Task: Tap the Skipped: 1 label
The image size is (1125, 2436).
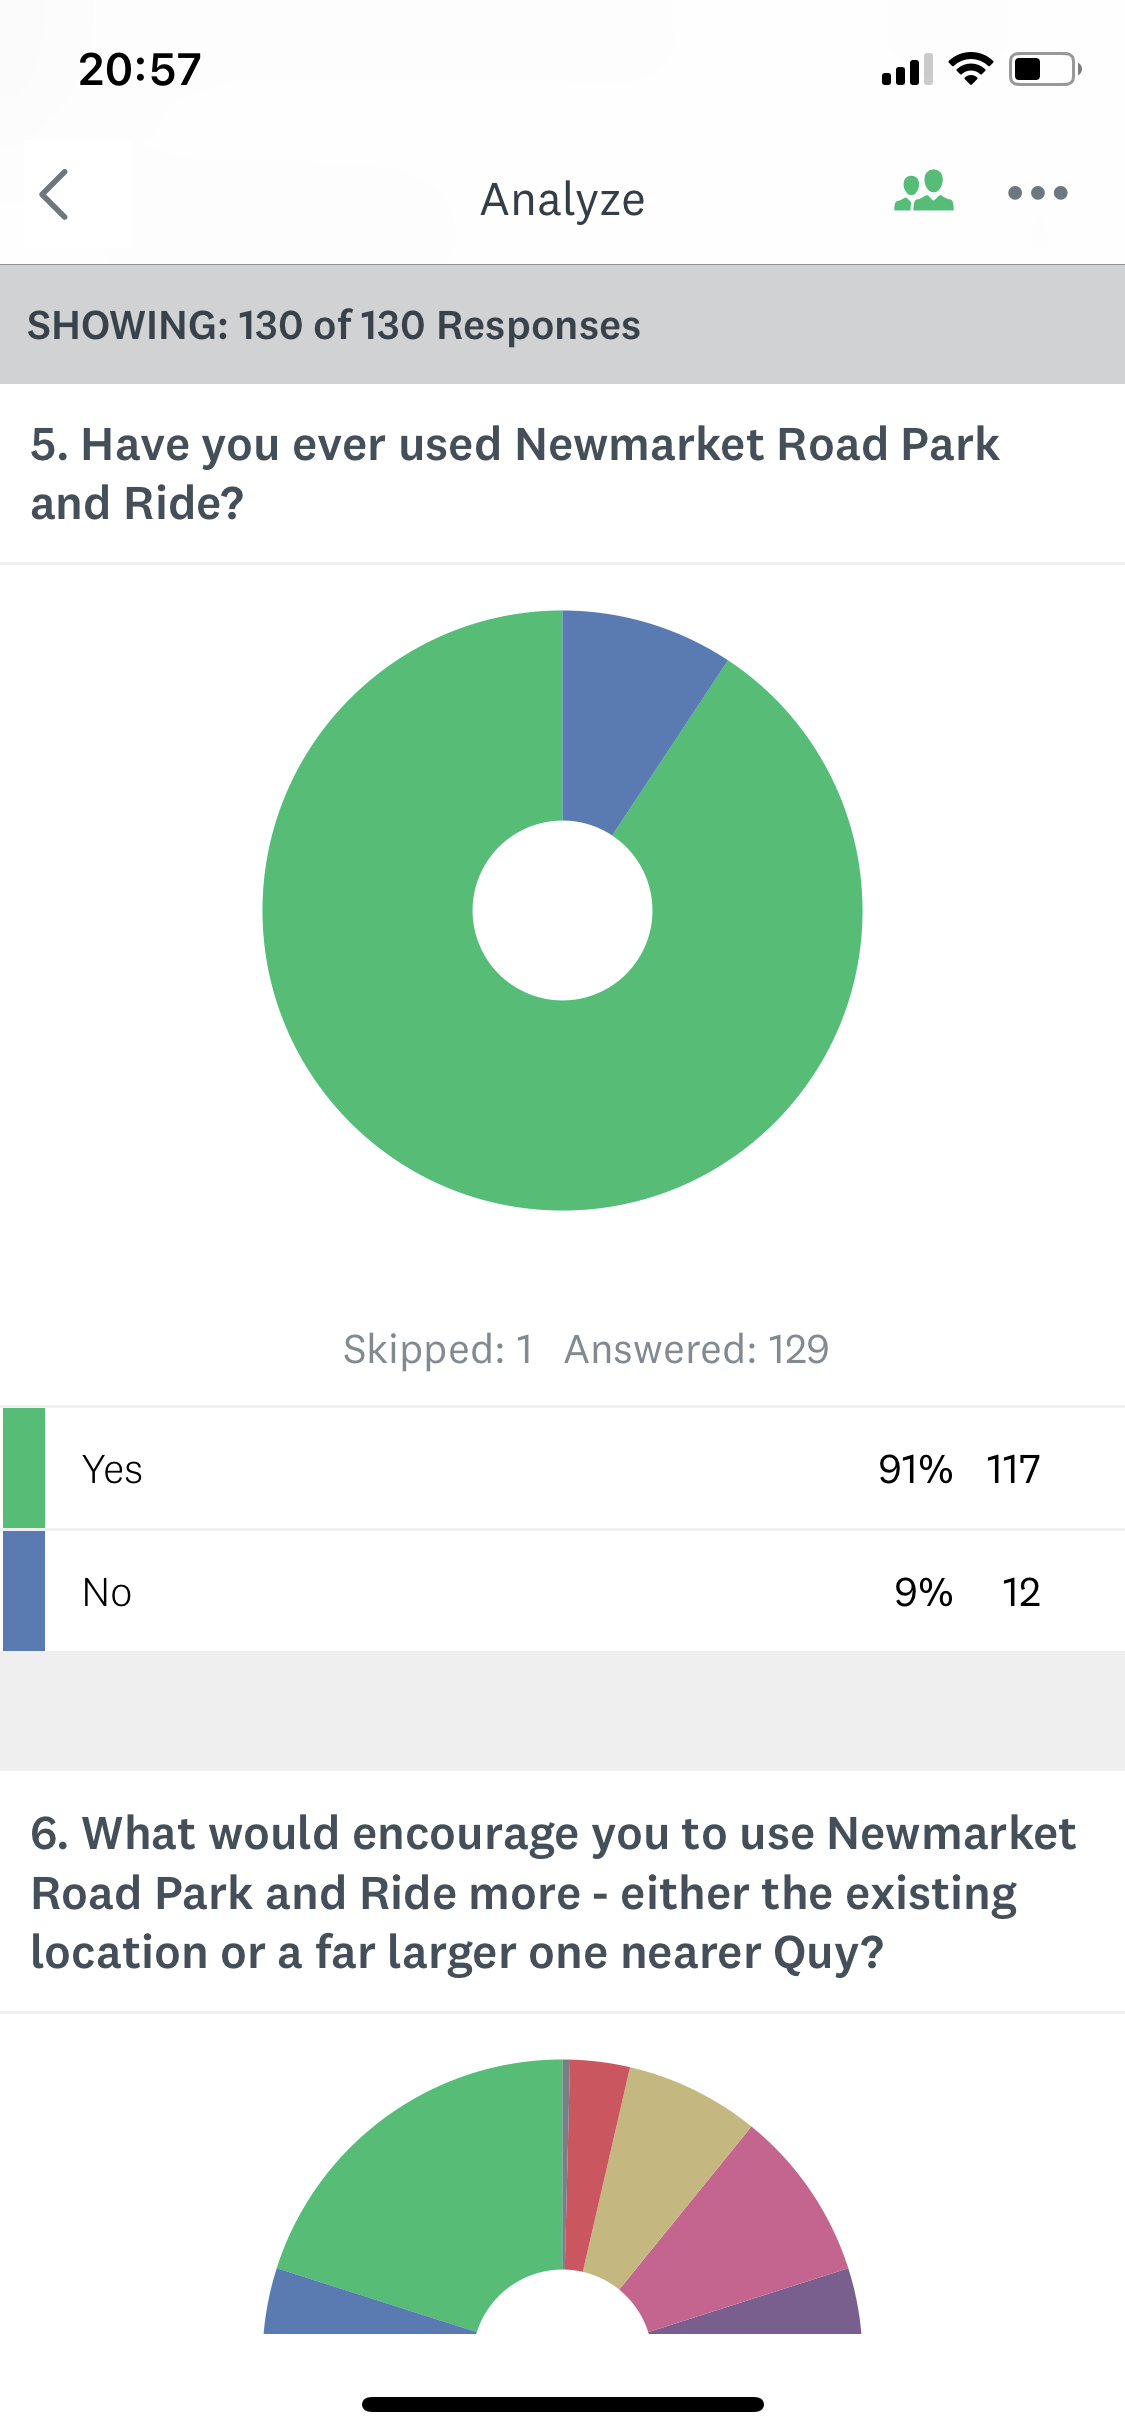Action: point(437,1349)
